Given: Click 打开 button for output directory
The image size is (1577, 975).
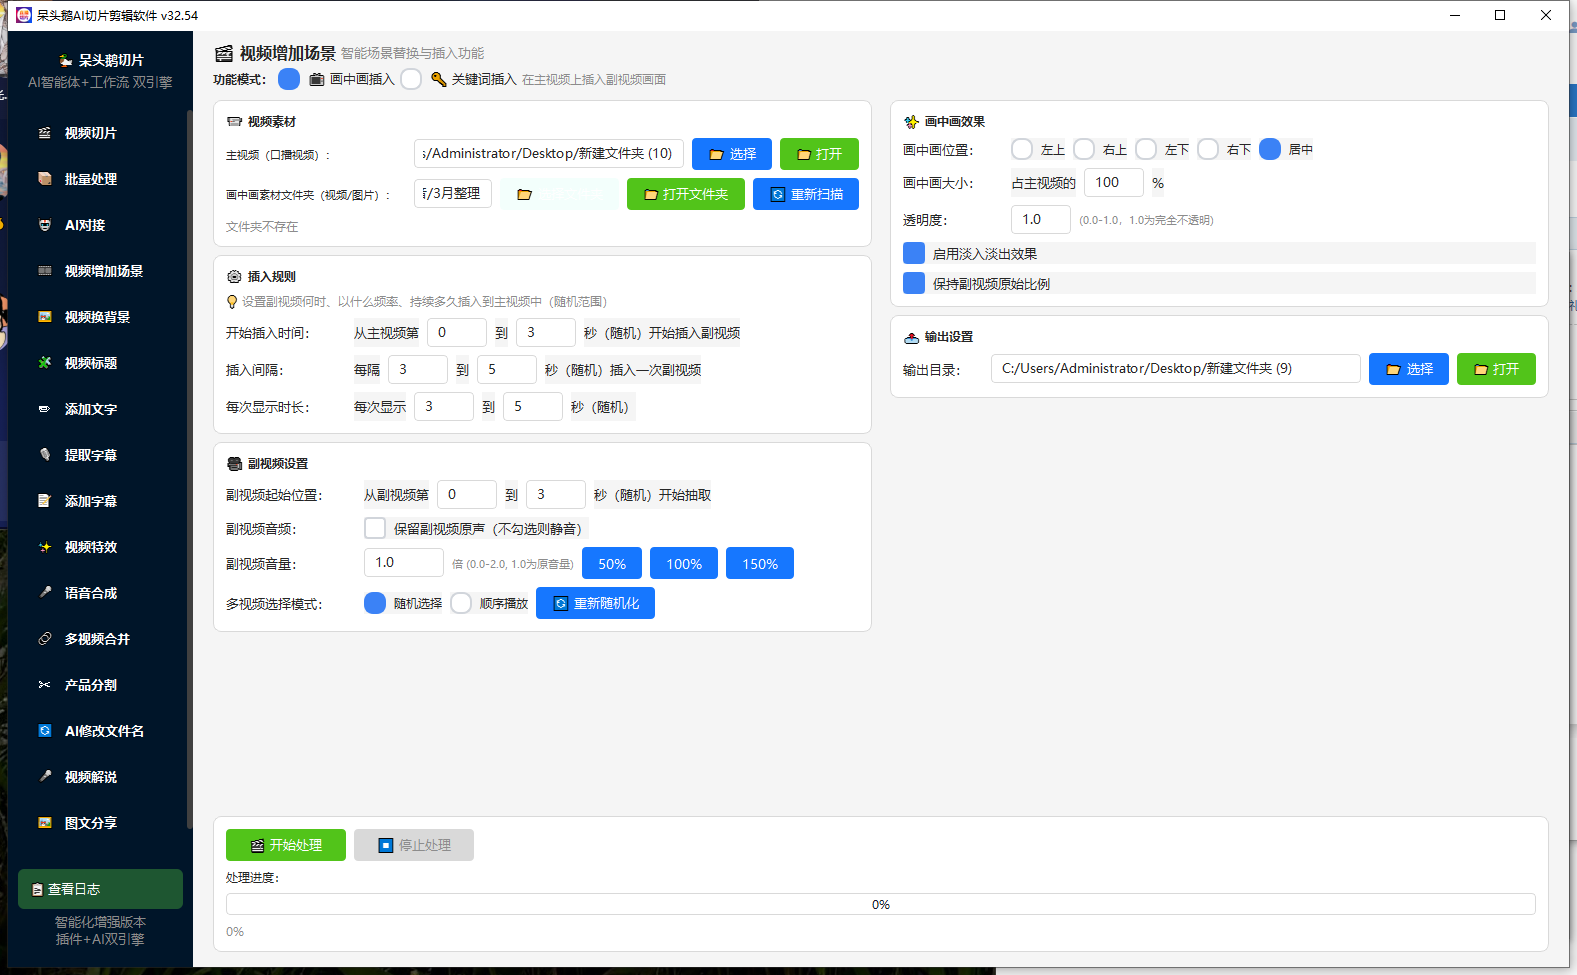Looking at the screenshot, I should pyautogui.click(x=1496, y=369).
